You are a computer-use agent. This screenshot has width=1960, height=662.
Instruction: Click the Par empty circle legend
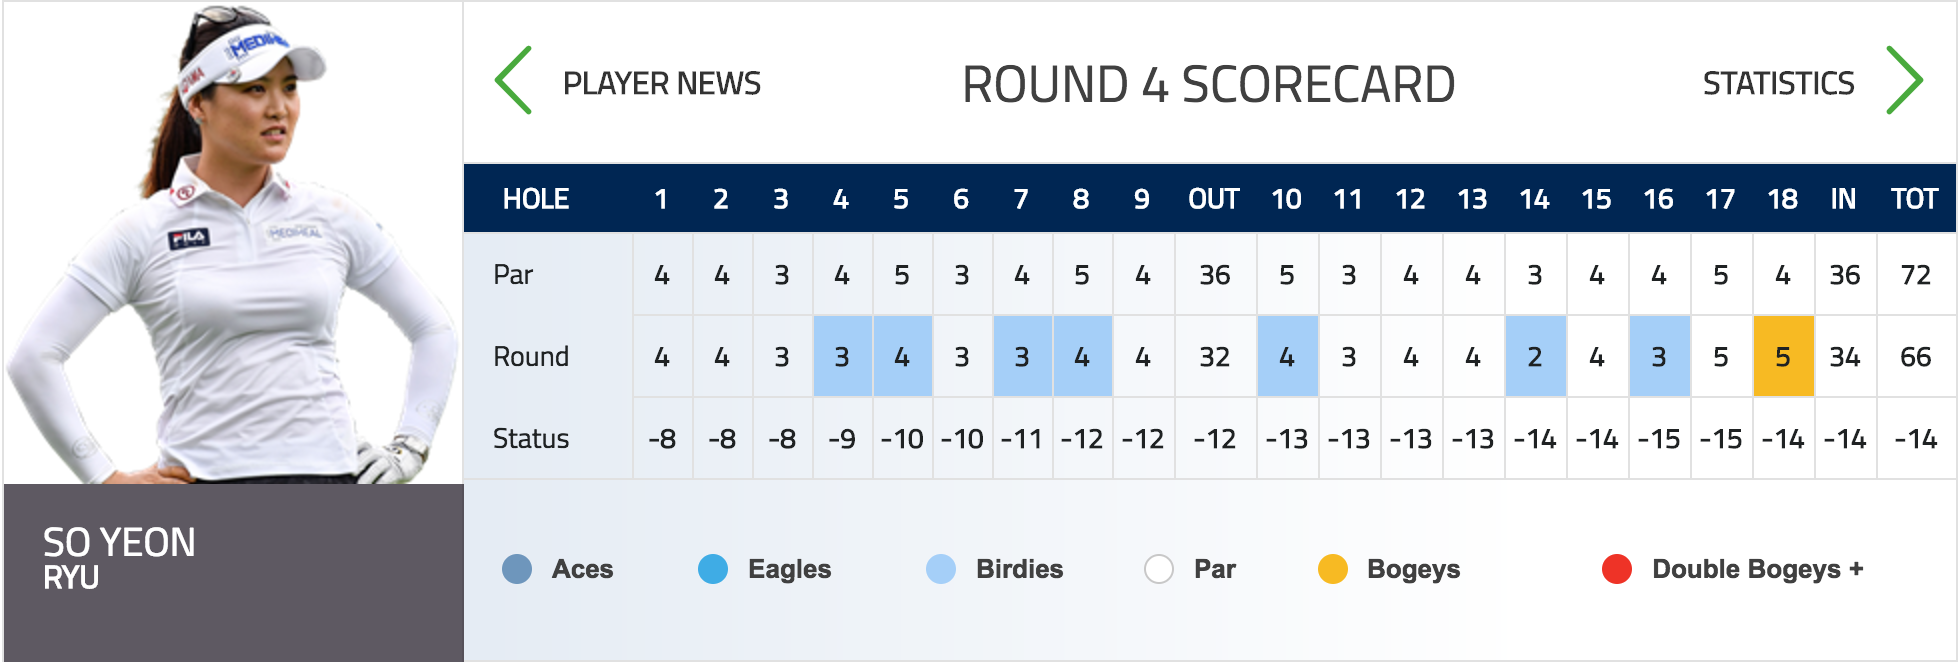(x=1159, y=569)
